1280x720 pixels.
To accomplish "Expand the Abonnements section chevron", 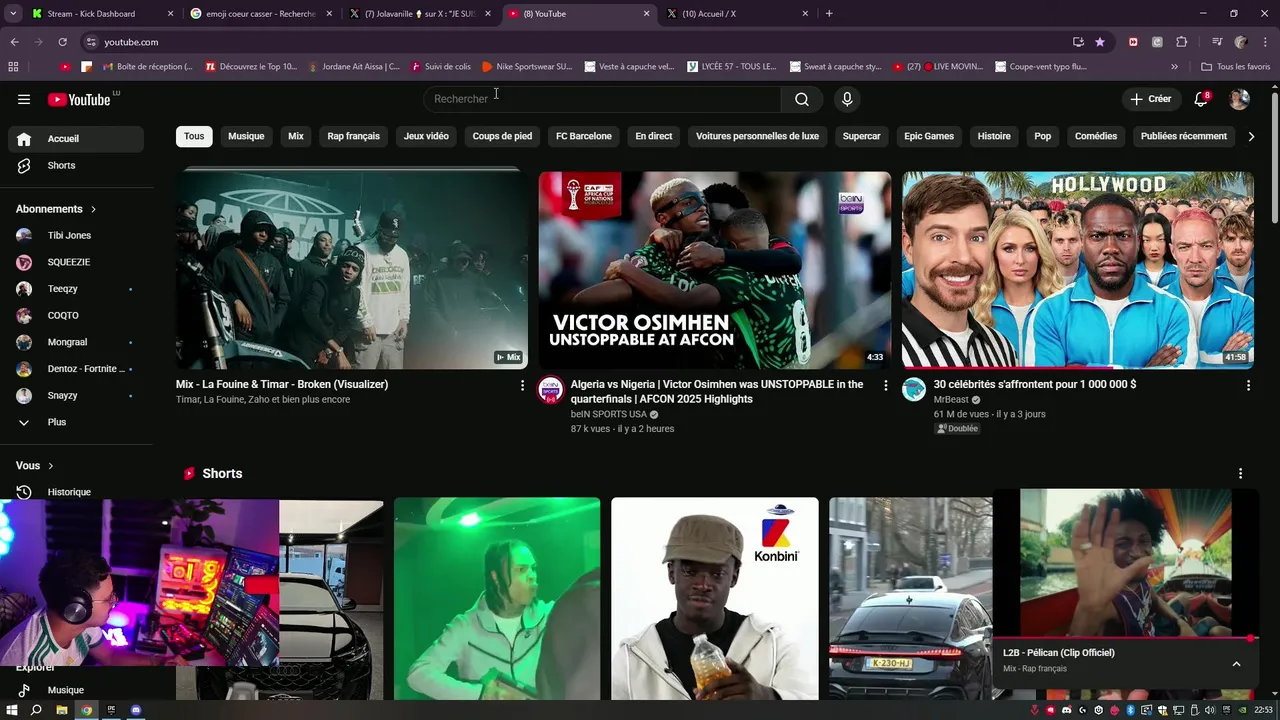I will pyautogui.click(x=93, y=209).
